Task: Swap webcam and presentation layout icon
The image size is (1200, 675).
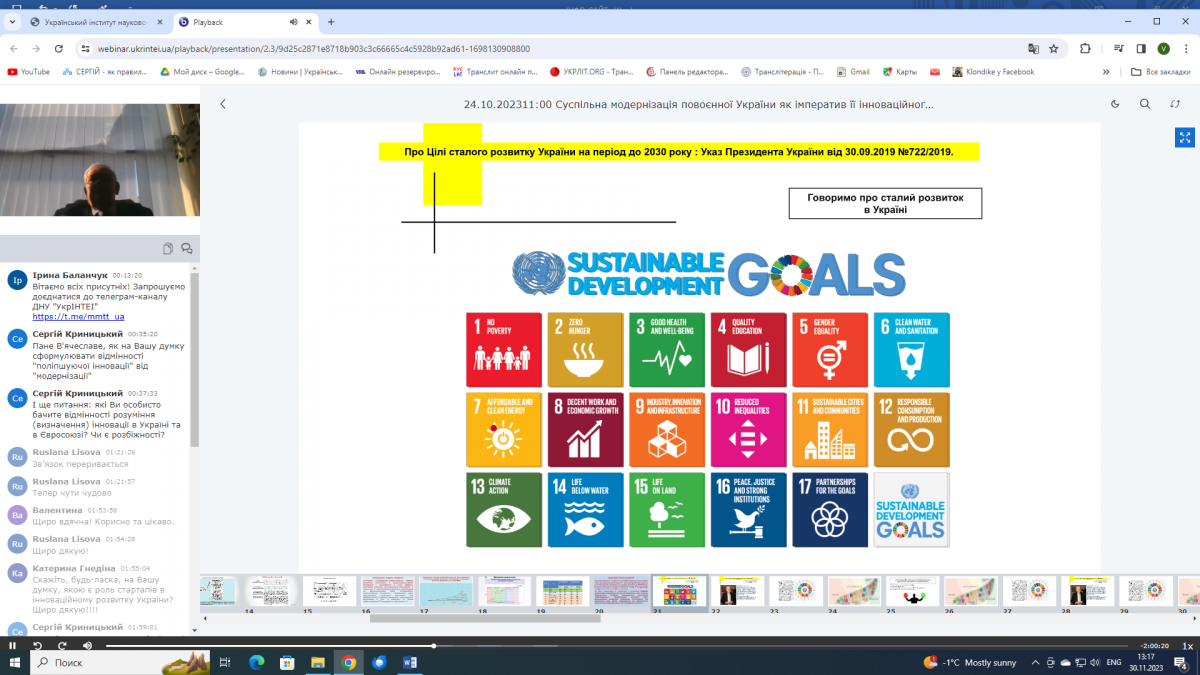Action: pos(1175,104)
